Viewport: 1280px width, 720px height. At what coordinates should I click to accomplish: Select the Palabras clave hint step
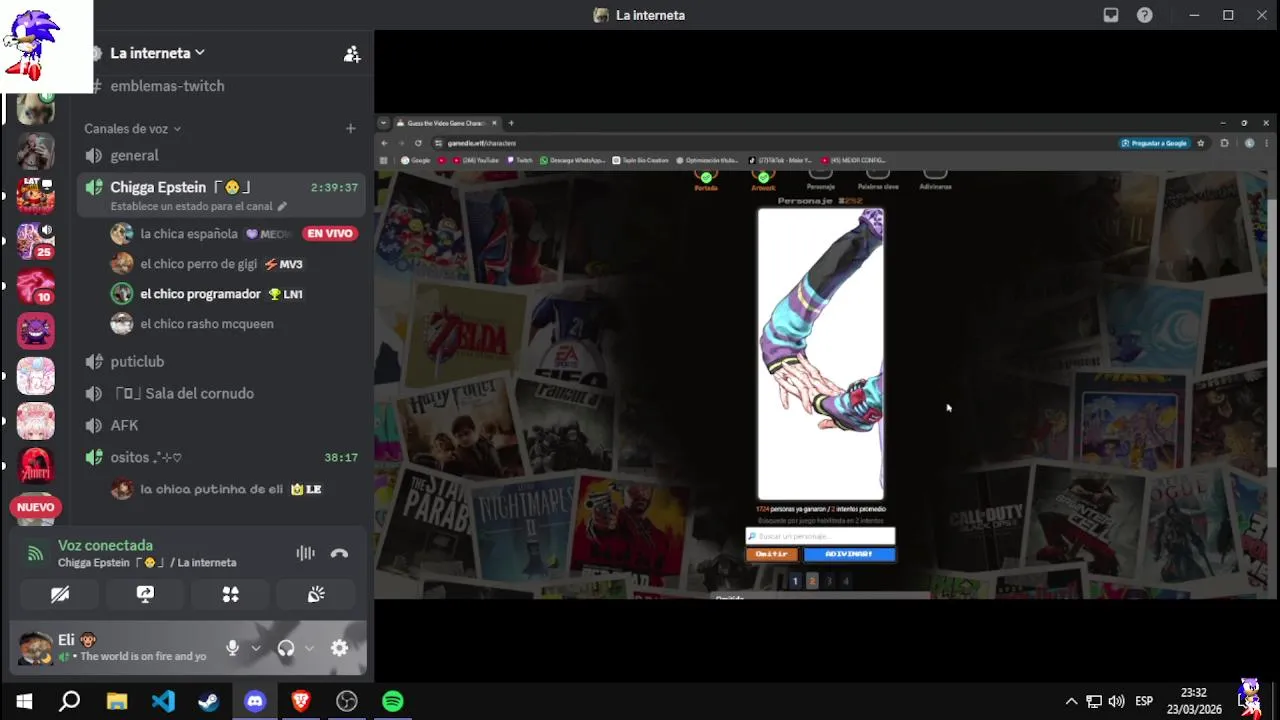(x=877, y=180)
